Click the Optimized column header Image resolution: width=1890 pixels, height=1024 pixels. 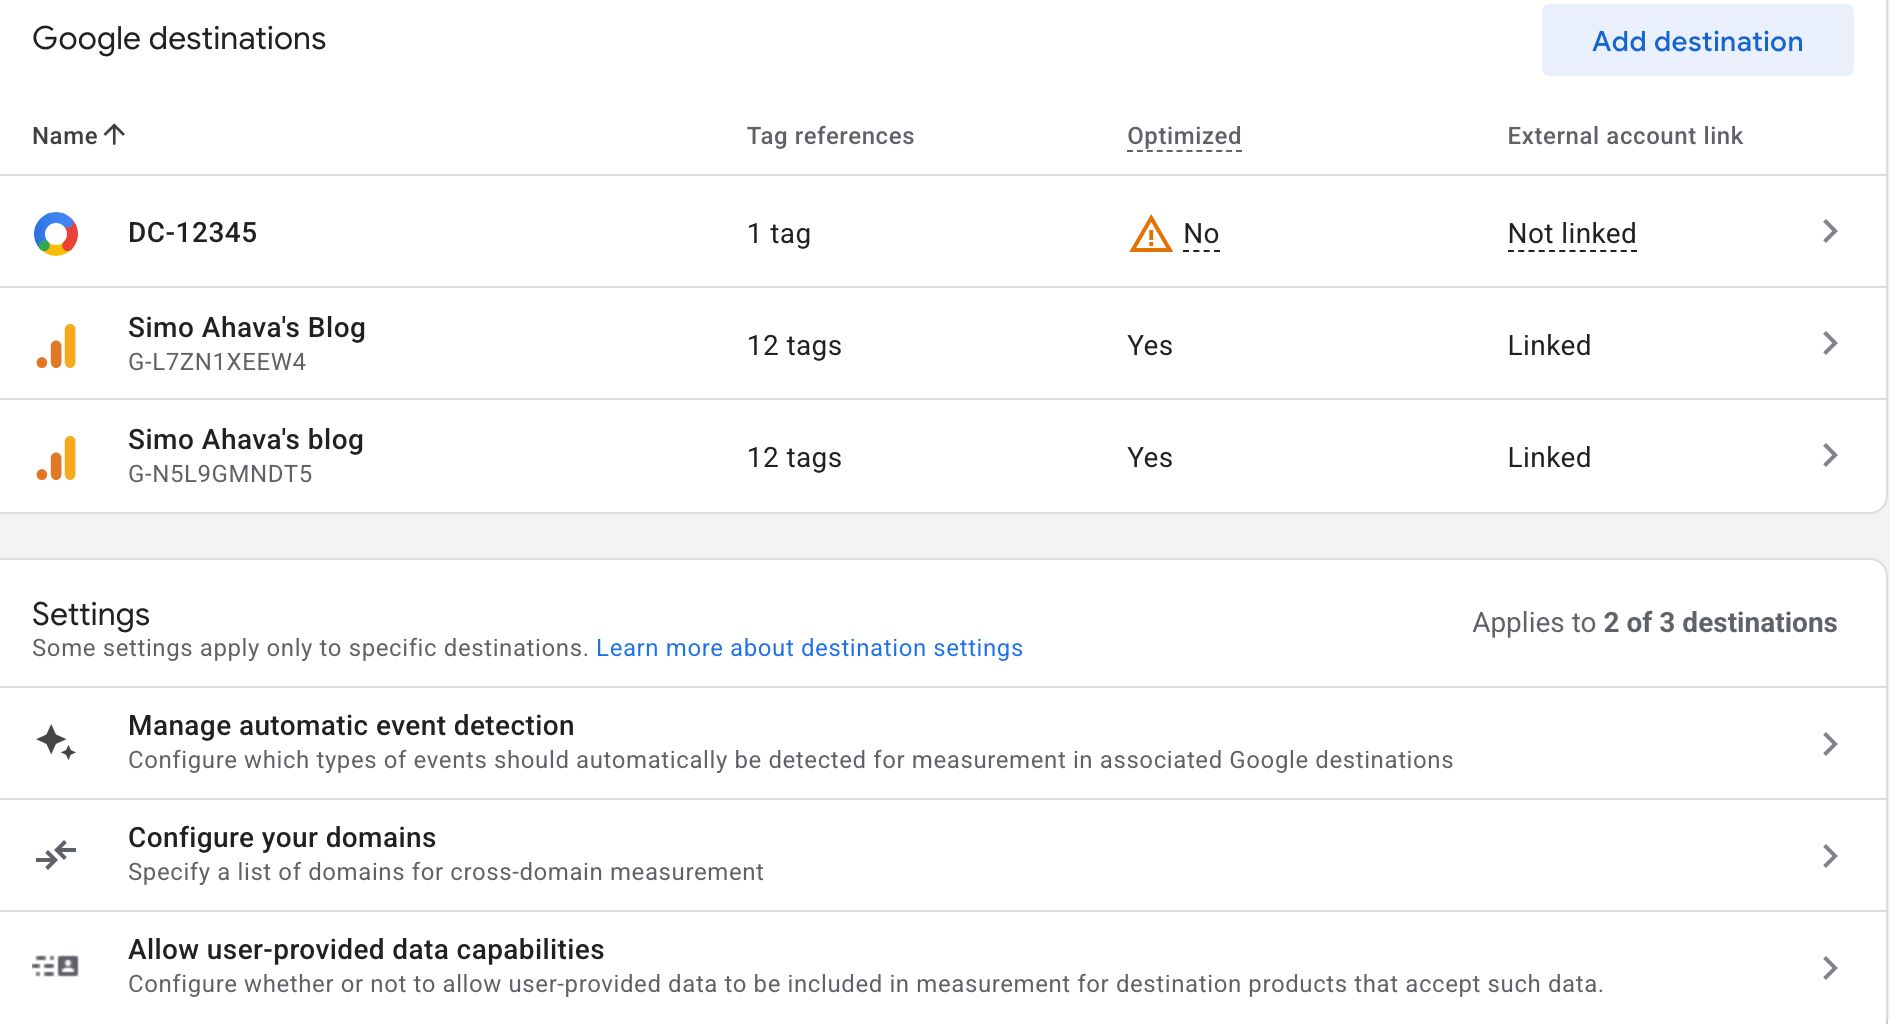coord(1184,136)
